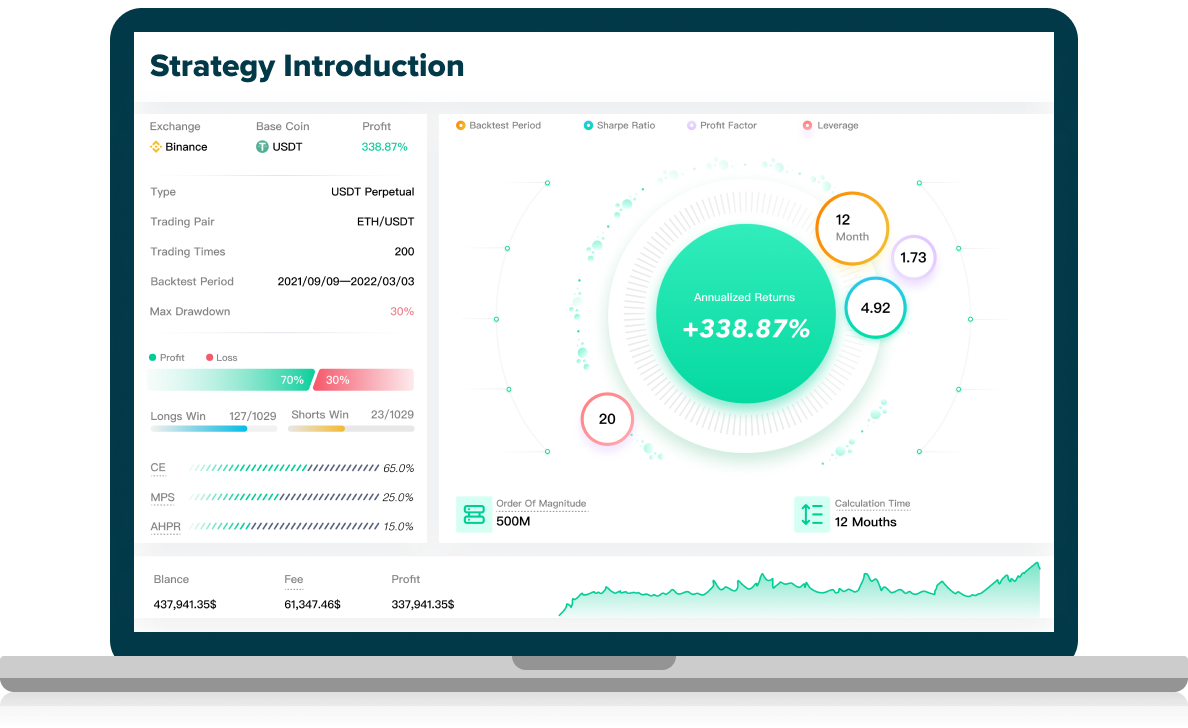Click the Profit Factor legend label

(x=728, y=126)
